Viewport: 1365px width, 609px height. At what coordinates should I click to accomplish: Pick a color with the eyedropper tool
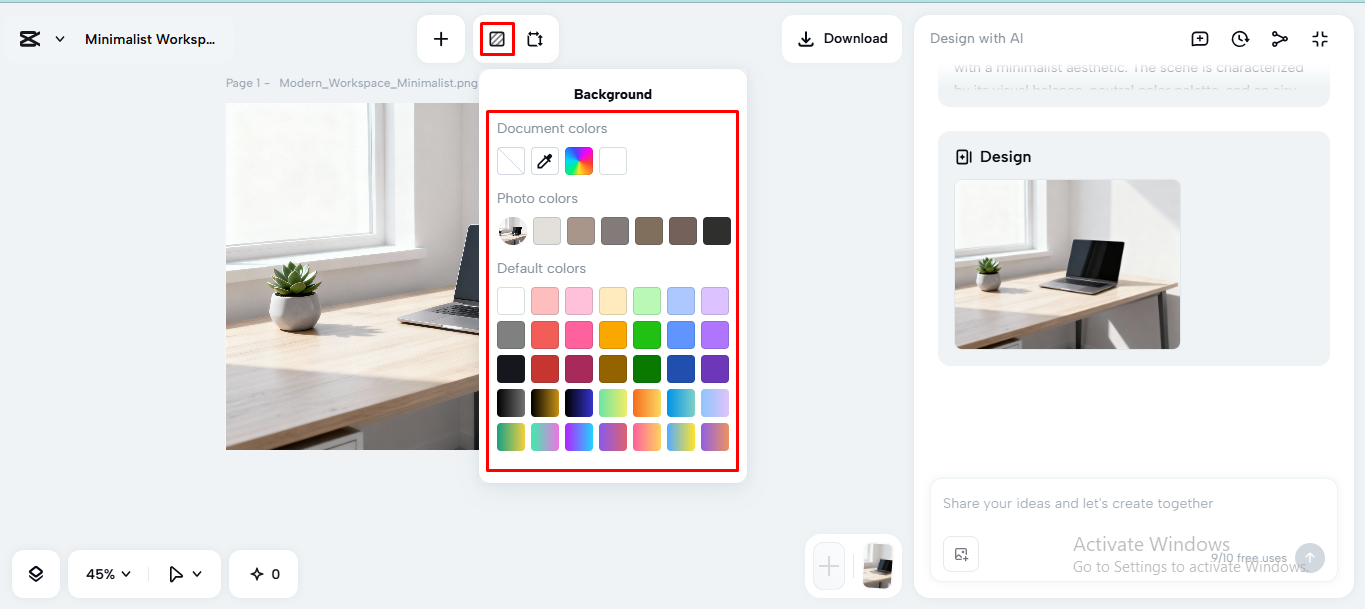[x=545, y=161]
